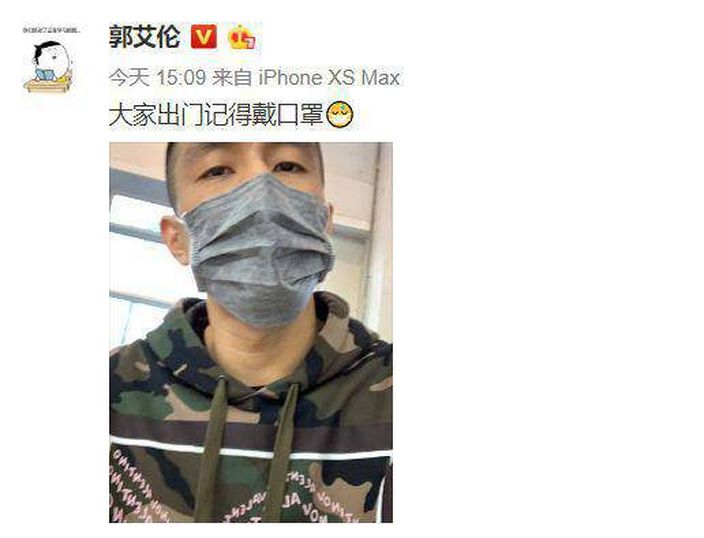
Task: Click the gray face mask in photo
Action: pos(260,249)
